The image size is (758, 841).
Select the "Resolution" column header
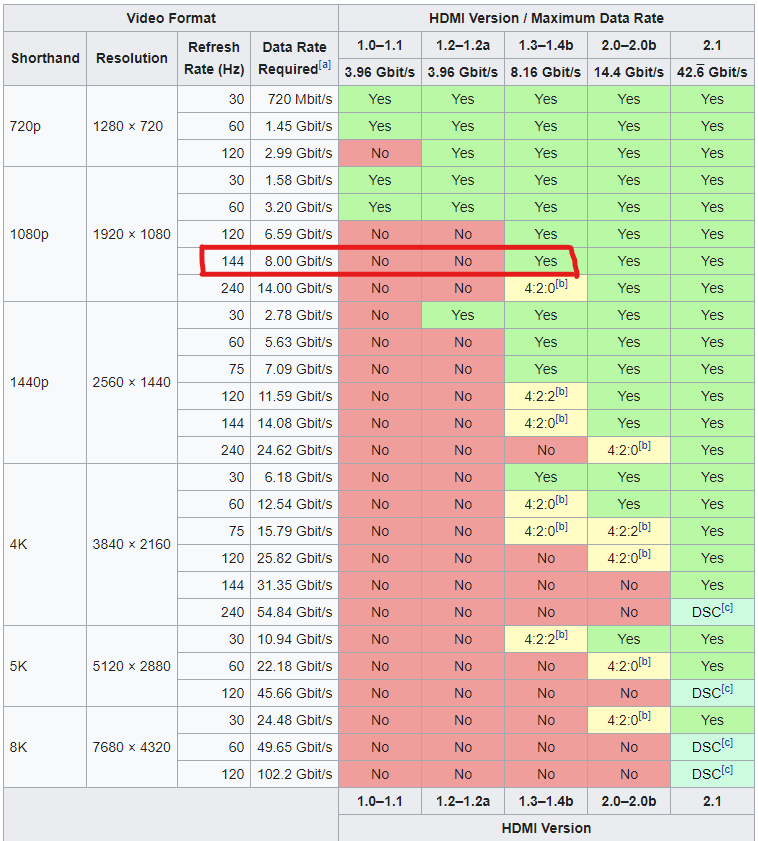(132, 58)
